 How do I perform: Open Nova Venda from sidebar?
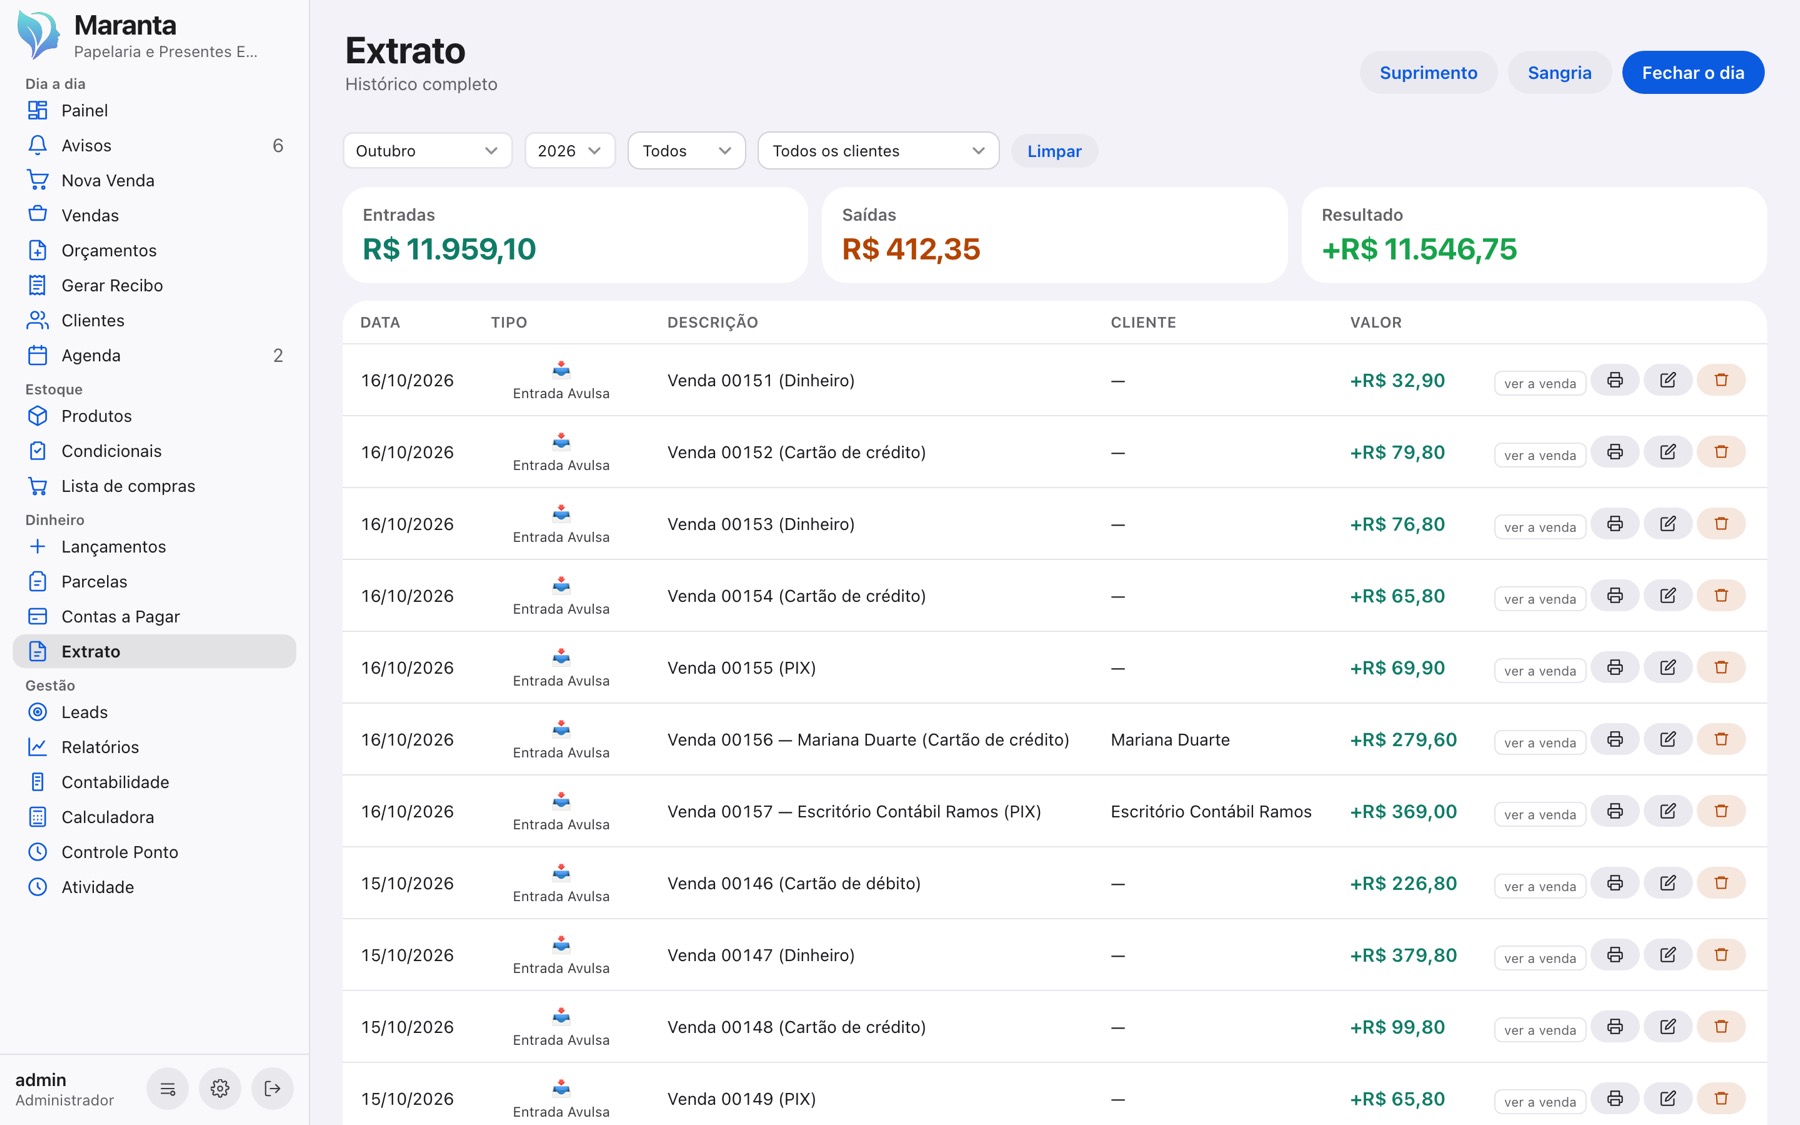tap(154, 181)
